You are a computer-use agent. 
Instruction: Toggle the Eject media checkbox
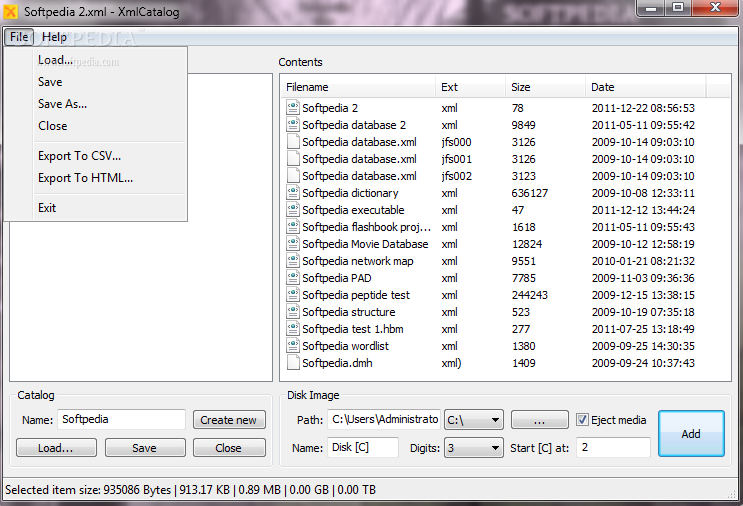(x=582, y=420)
